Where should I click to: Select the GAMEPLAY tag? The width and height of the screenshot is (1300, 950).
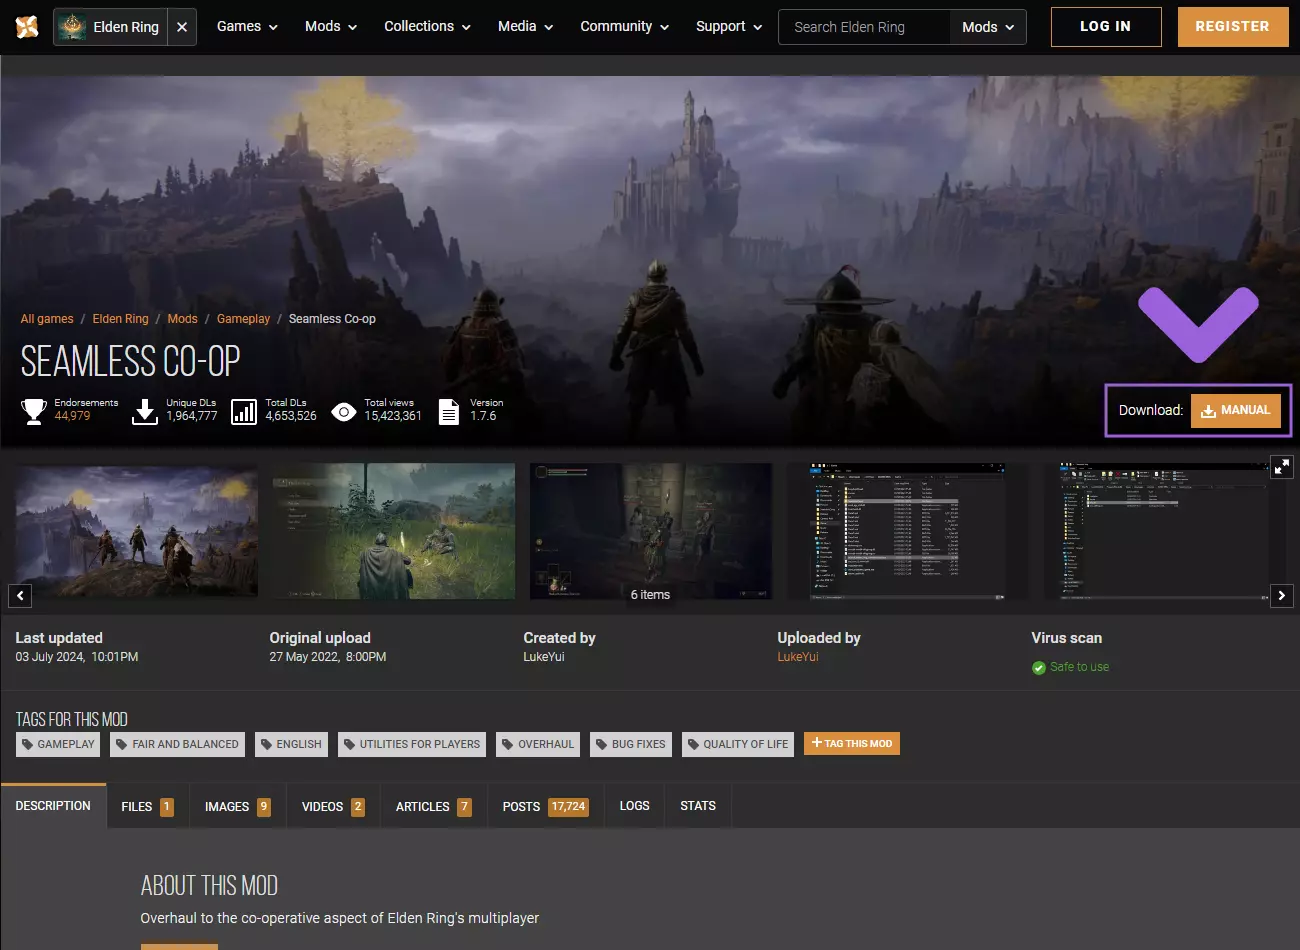click(58, 744)
